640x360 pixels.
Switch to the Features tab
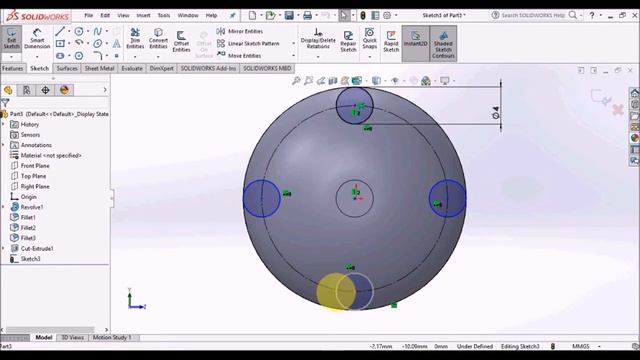point(13,68)
